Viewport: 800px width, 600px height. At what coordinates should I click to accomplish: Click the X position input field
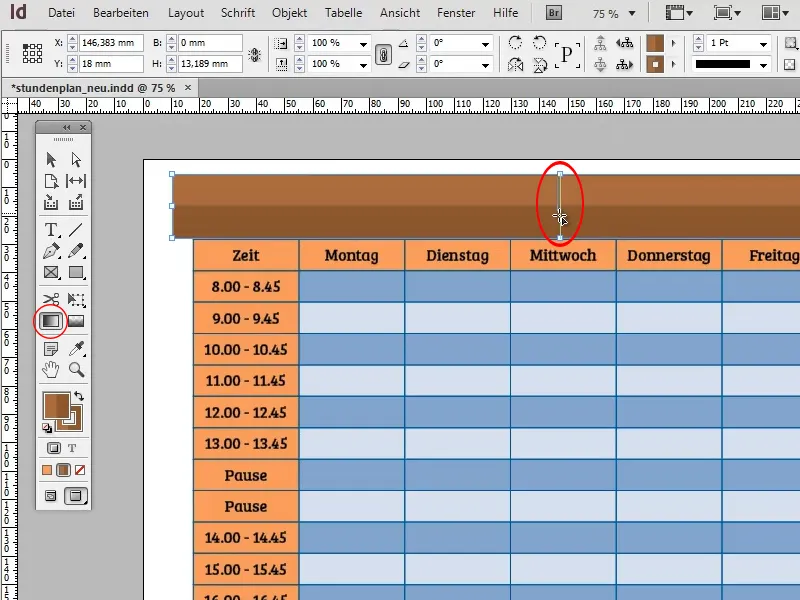[112, 43]
